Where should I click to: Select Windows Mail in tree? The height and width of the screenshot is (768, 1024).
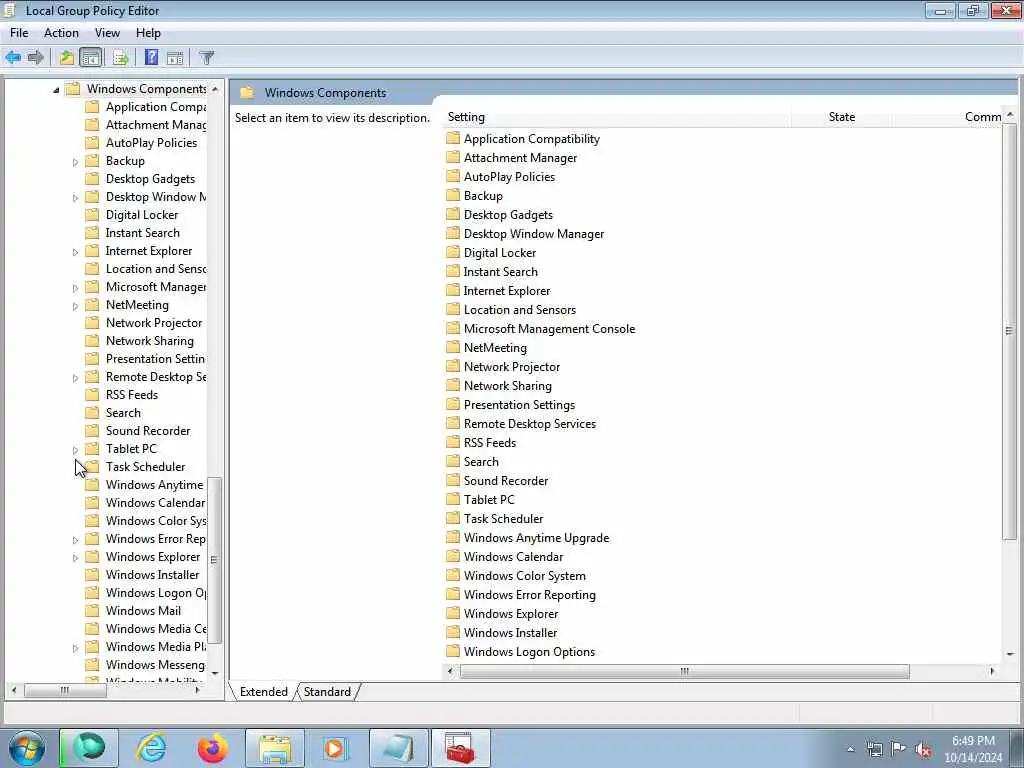pyautogui.click(x=143, y=611)
